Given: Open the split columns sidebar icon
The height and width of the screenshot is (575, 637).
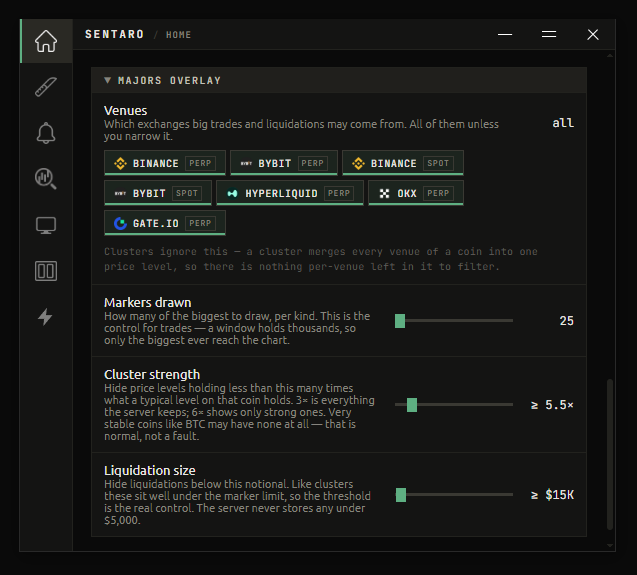Looking at the screenshot, I should tap(46, 271).
